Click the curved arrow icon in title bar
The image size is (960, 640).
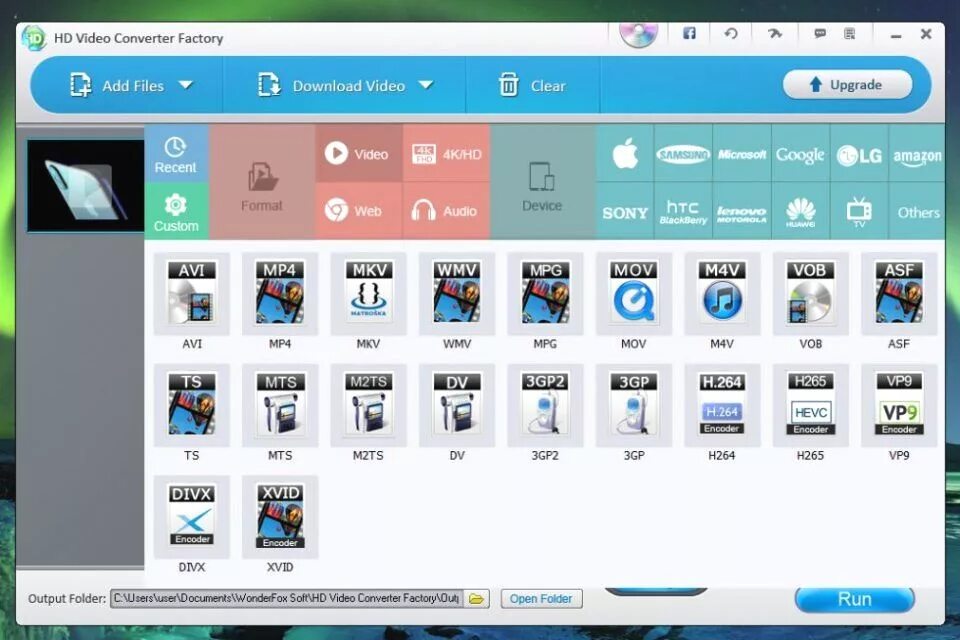[774, 33]
